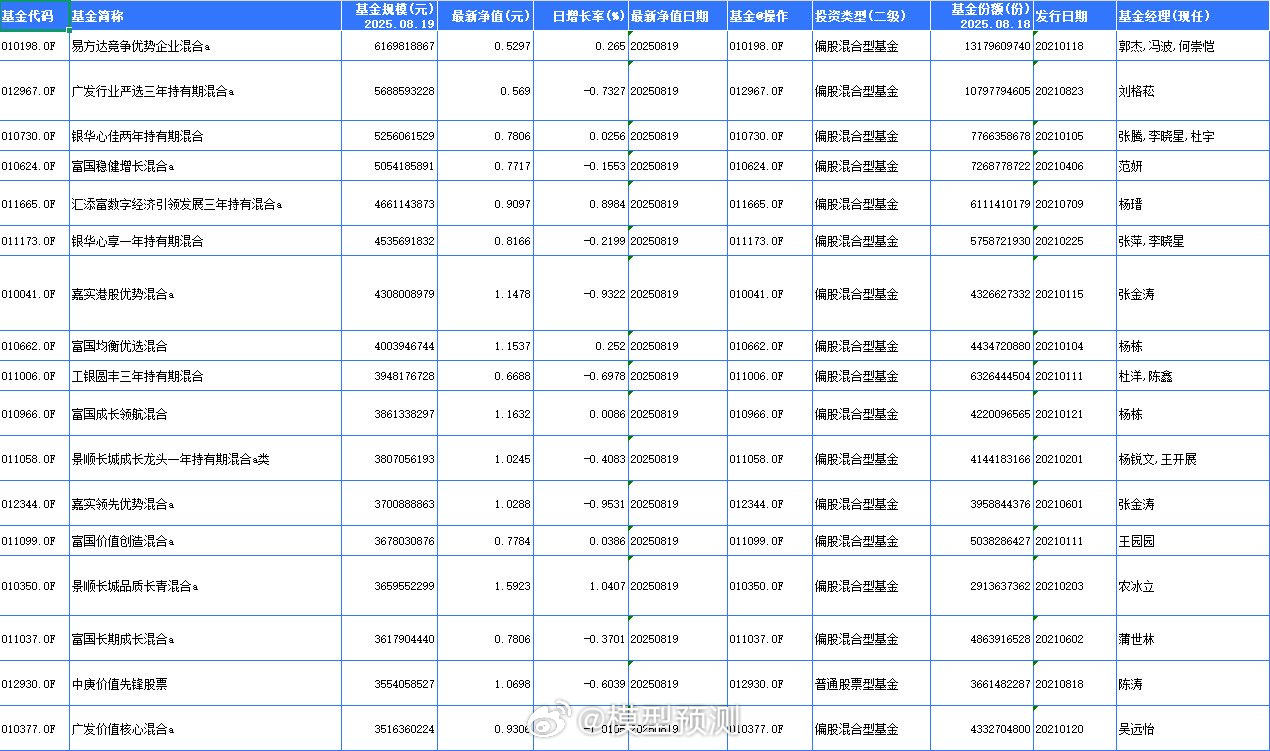Click fund name 银华心享一年持有期混合
This screenshot has height=751, width=1270.
206,241
